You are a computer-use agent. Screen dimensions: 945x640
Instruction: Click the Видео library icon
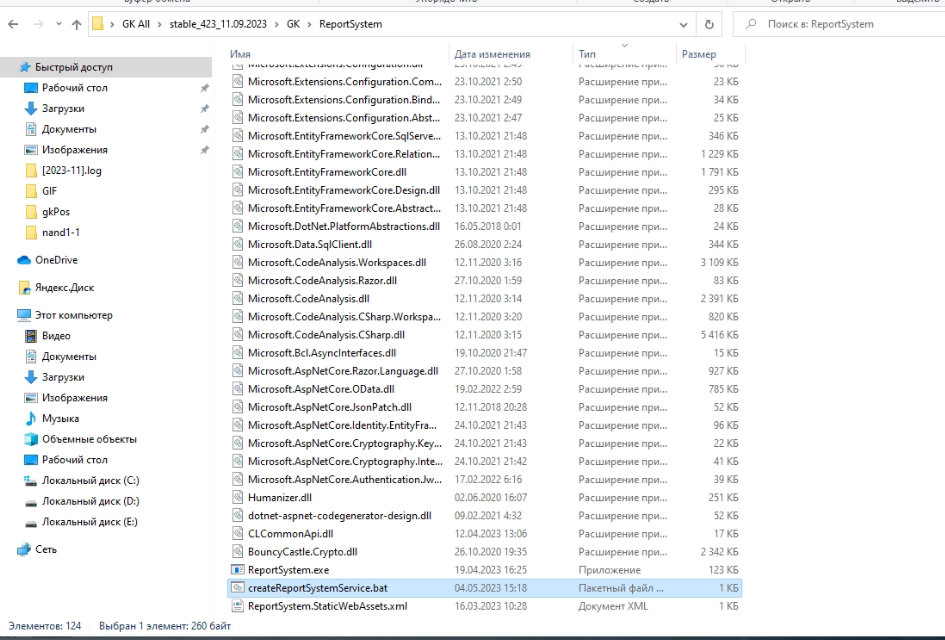click(x=31, y=336)
